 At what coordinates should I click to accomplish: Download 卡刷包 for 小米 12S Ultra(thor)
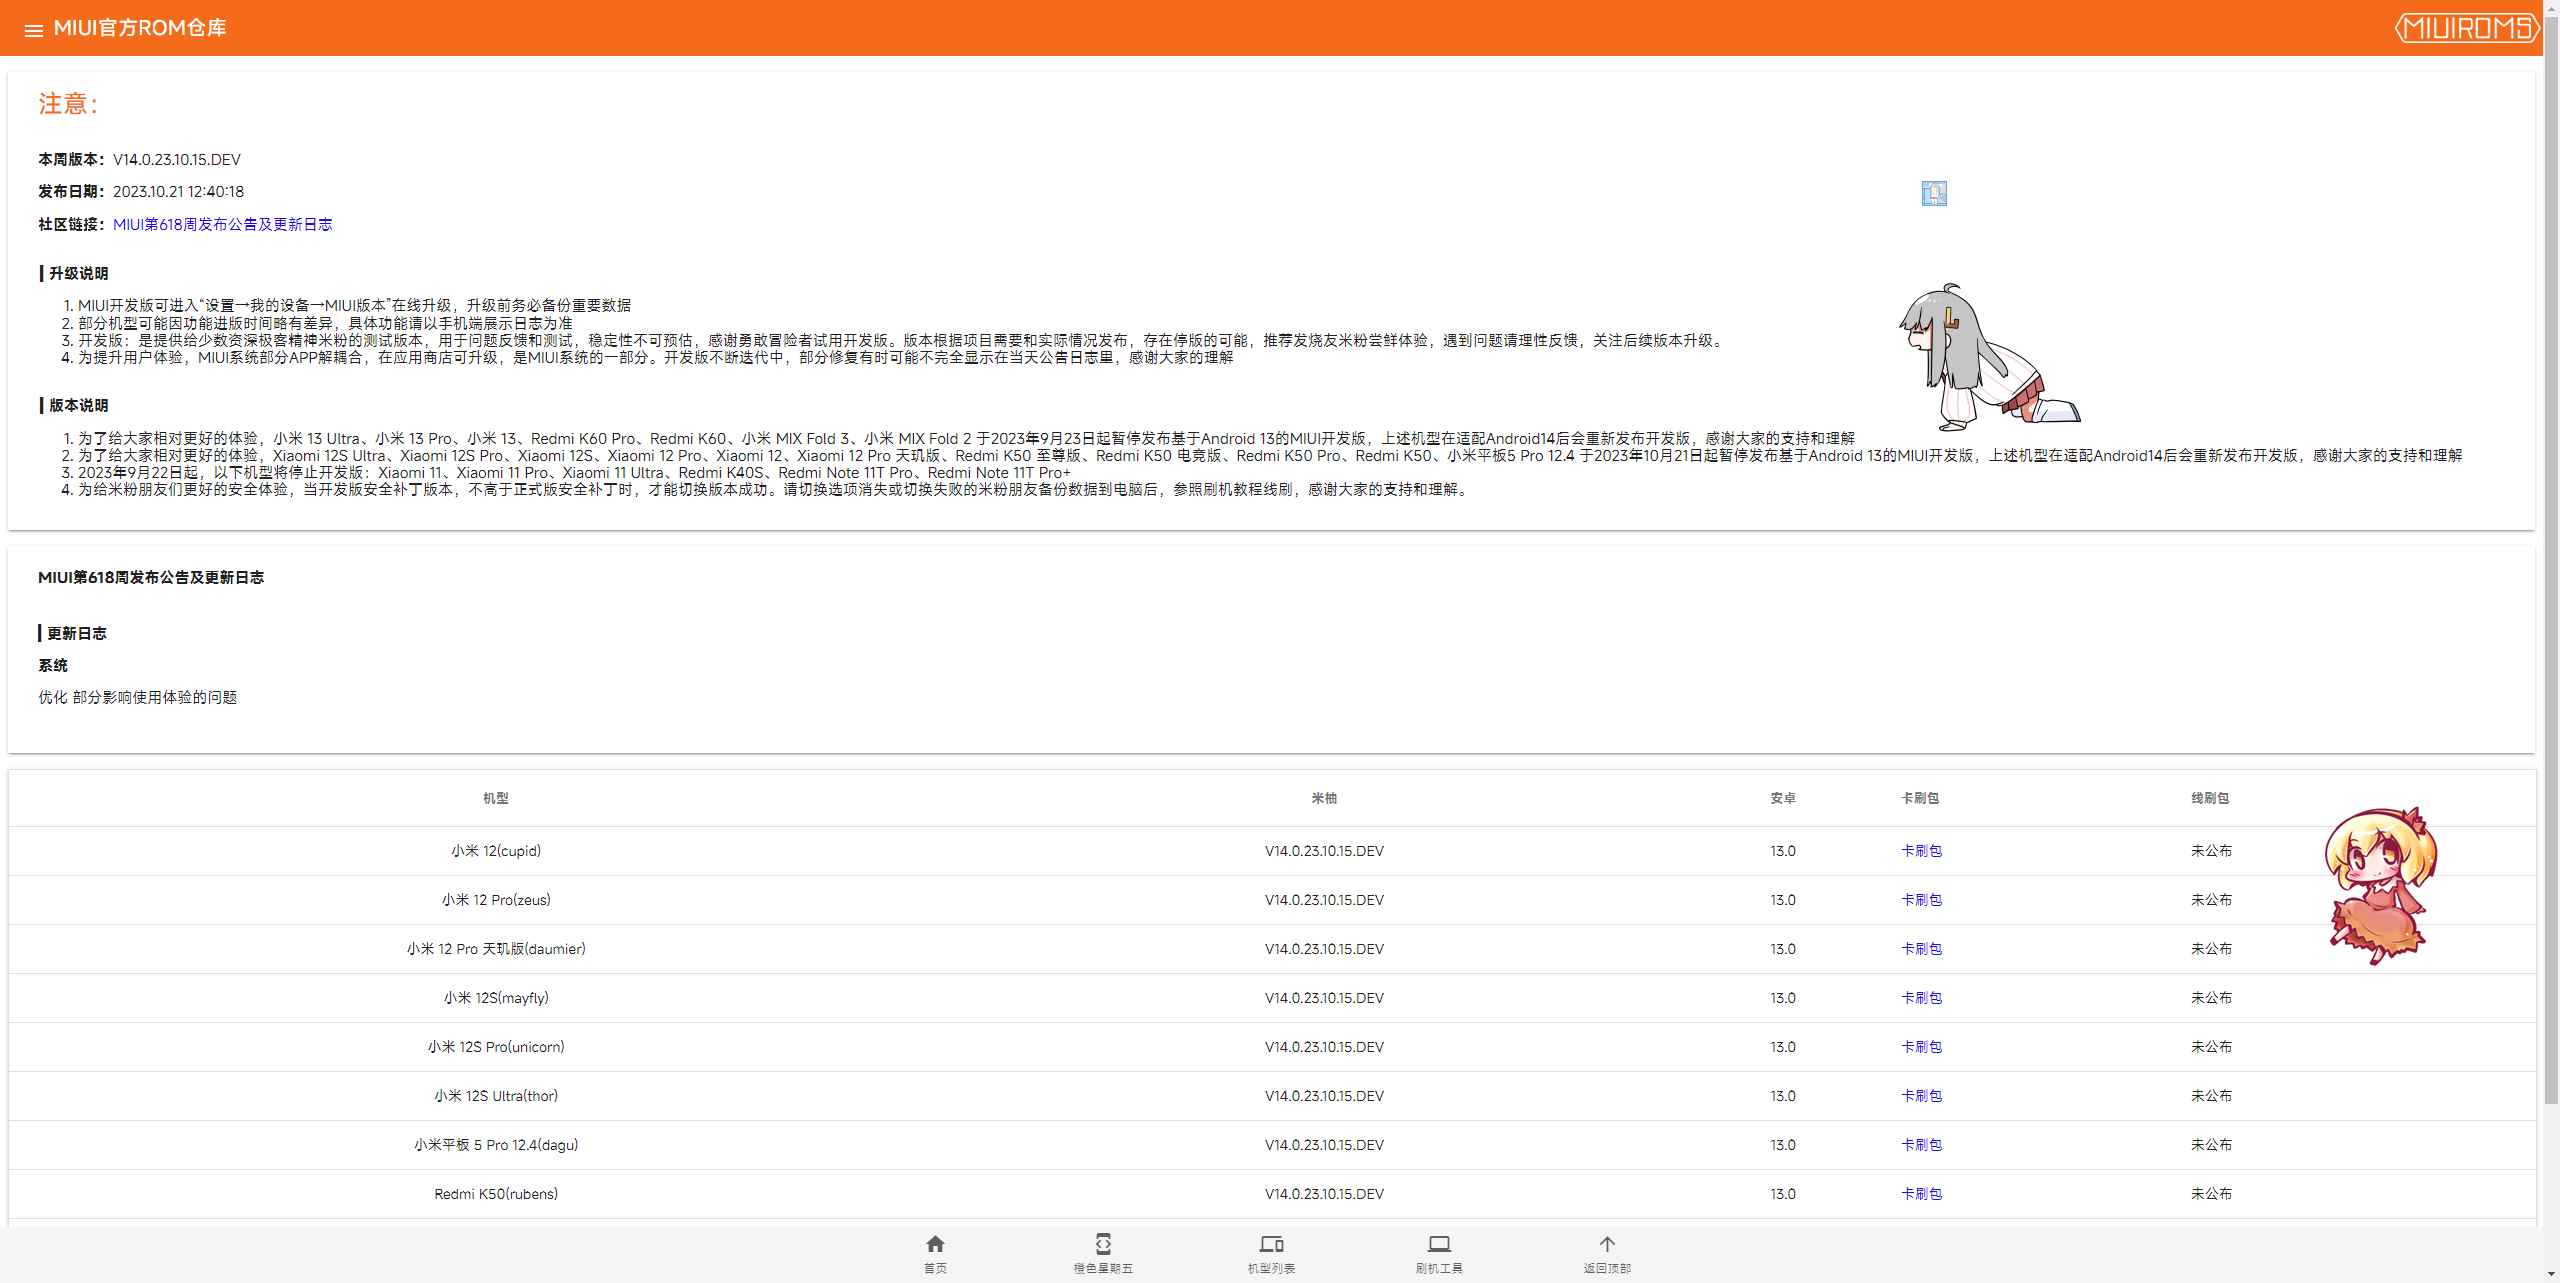tap(1921, 1096)
